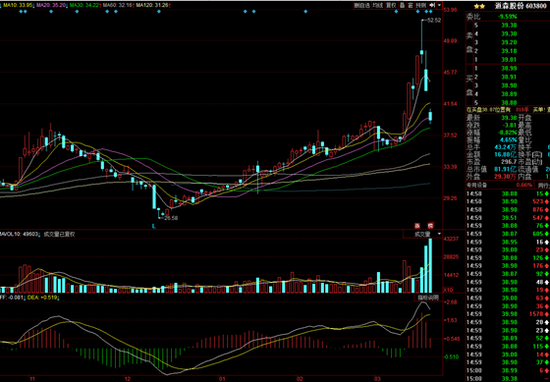Click the yellow star rating icons

pos(479,6)
